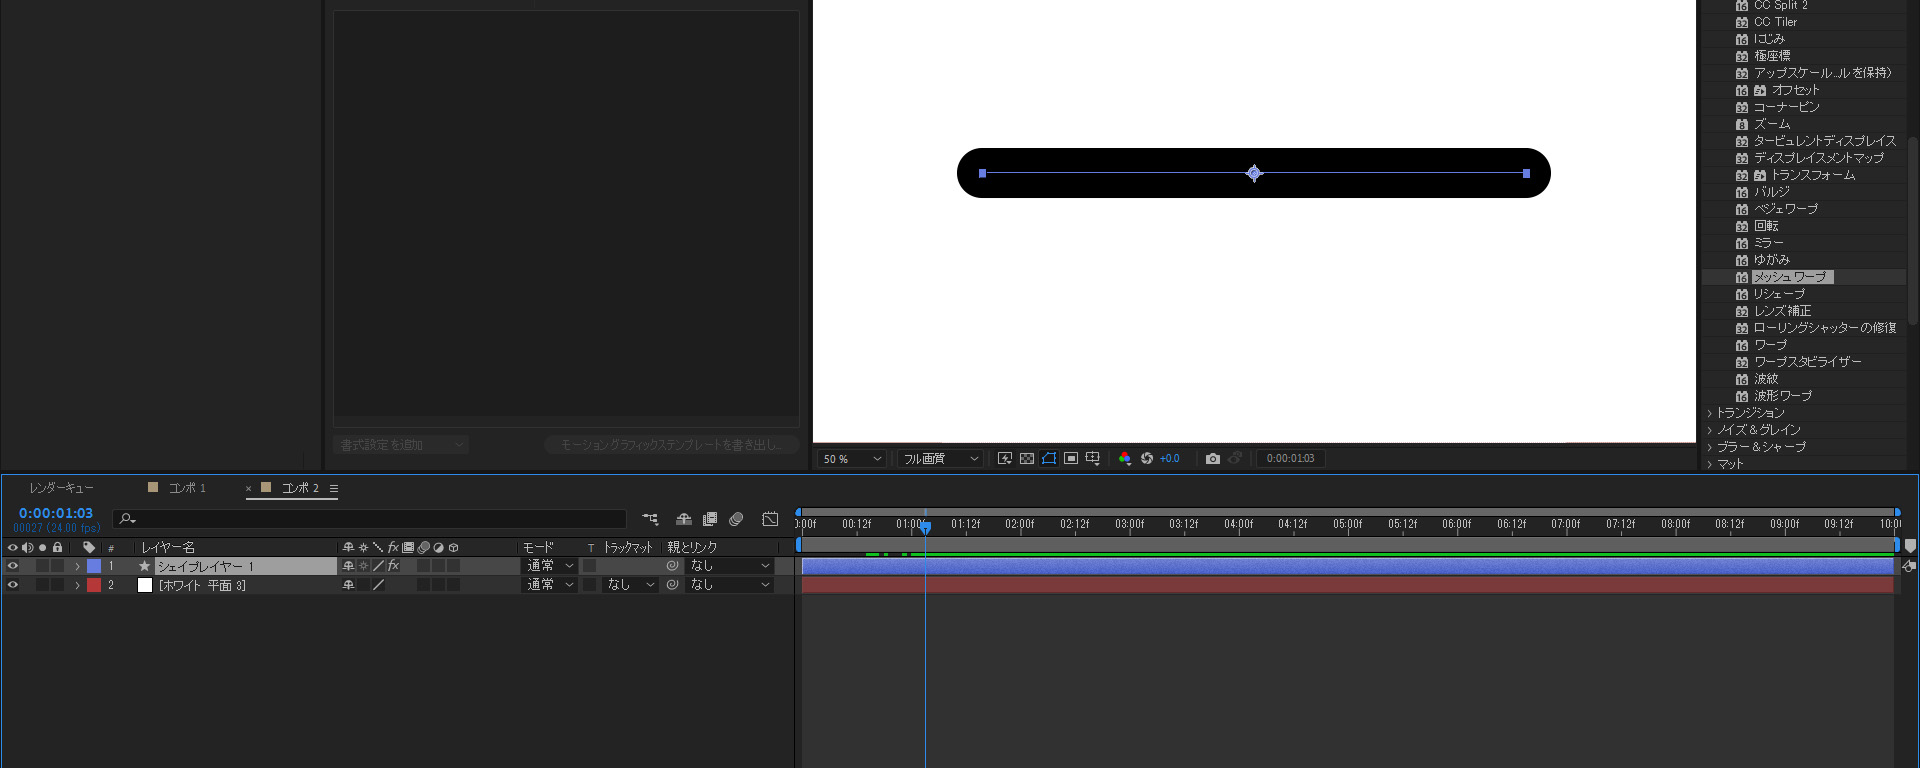Viewport: 1920px width, 768px height.
Task: Click the red label swatch of ホワイト 平面 3
Action: (x=94, y=585)
